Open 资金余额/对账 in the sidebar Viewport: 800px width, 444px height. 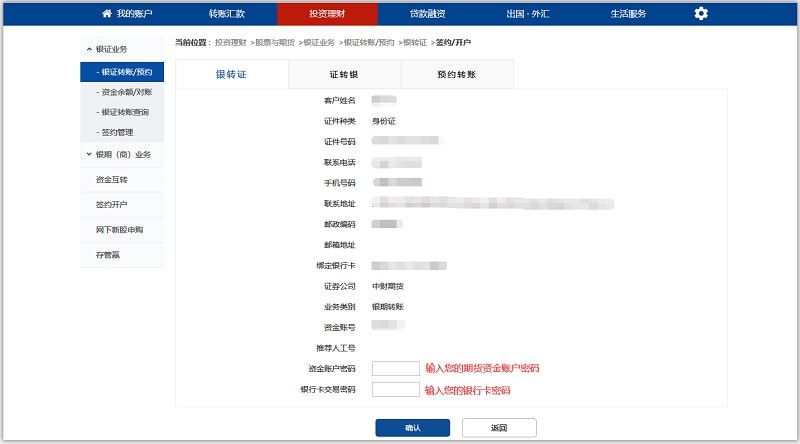pyautogui.click(x=124, y=92)
